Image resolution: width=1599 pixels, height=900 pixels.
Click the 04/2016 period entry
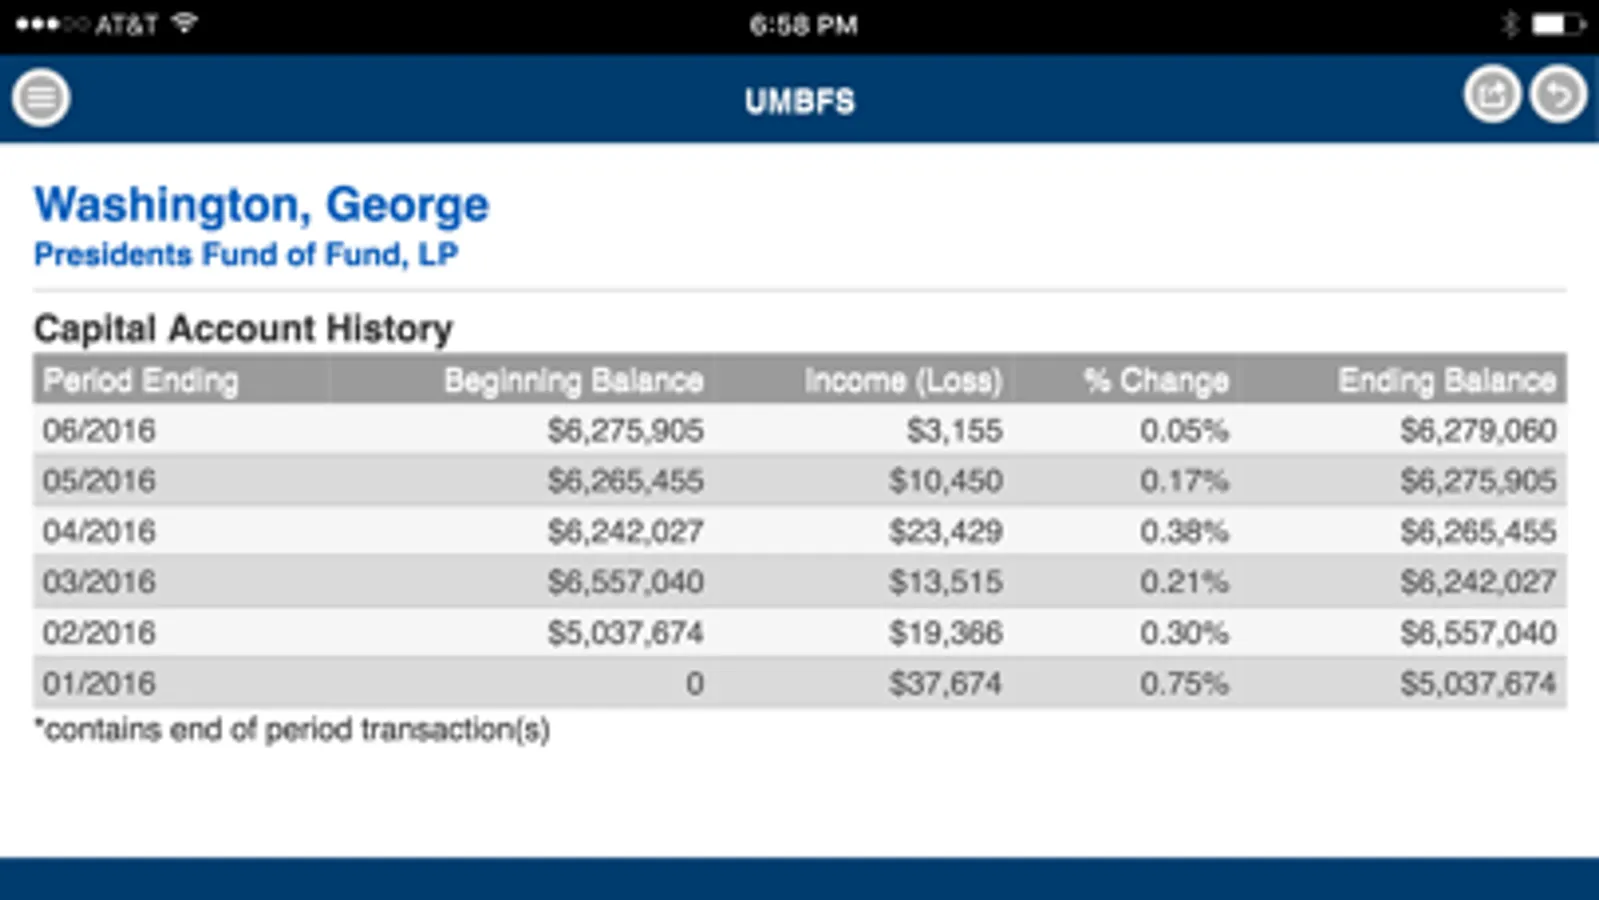[x=99, y=531]
